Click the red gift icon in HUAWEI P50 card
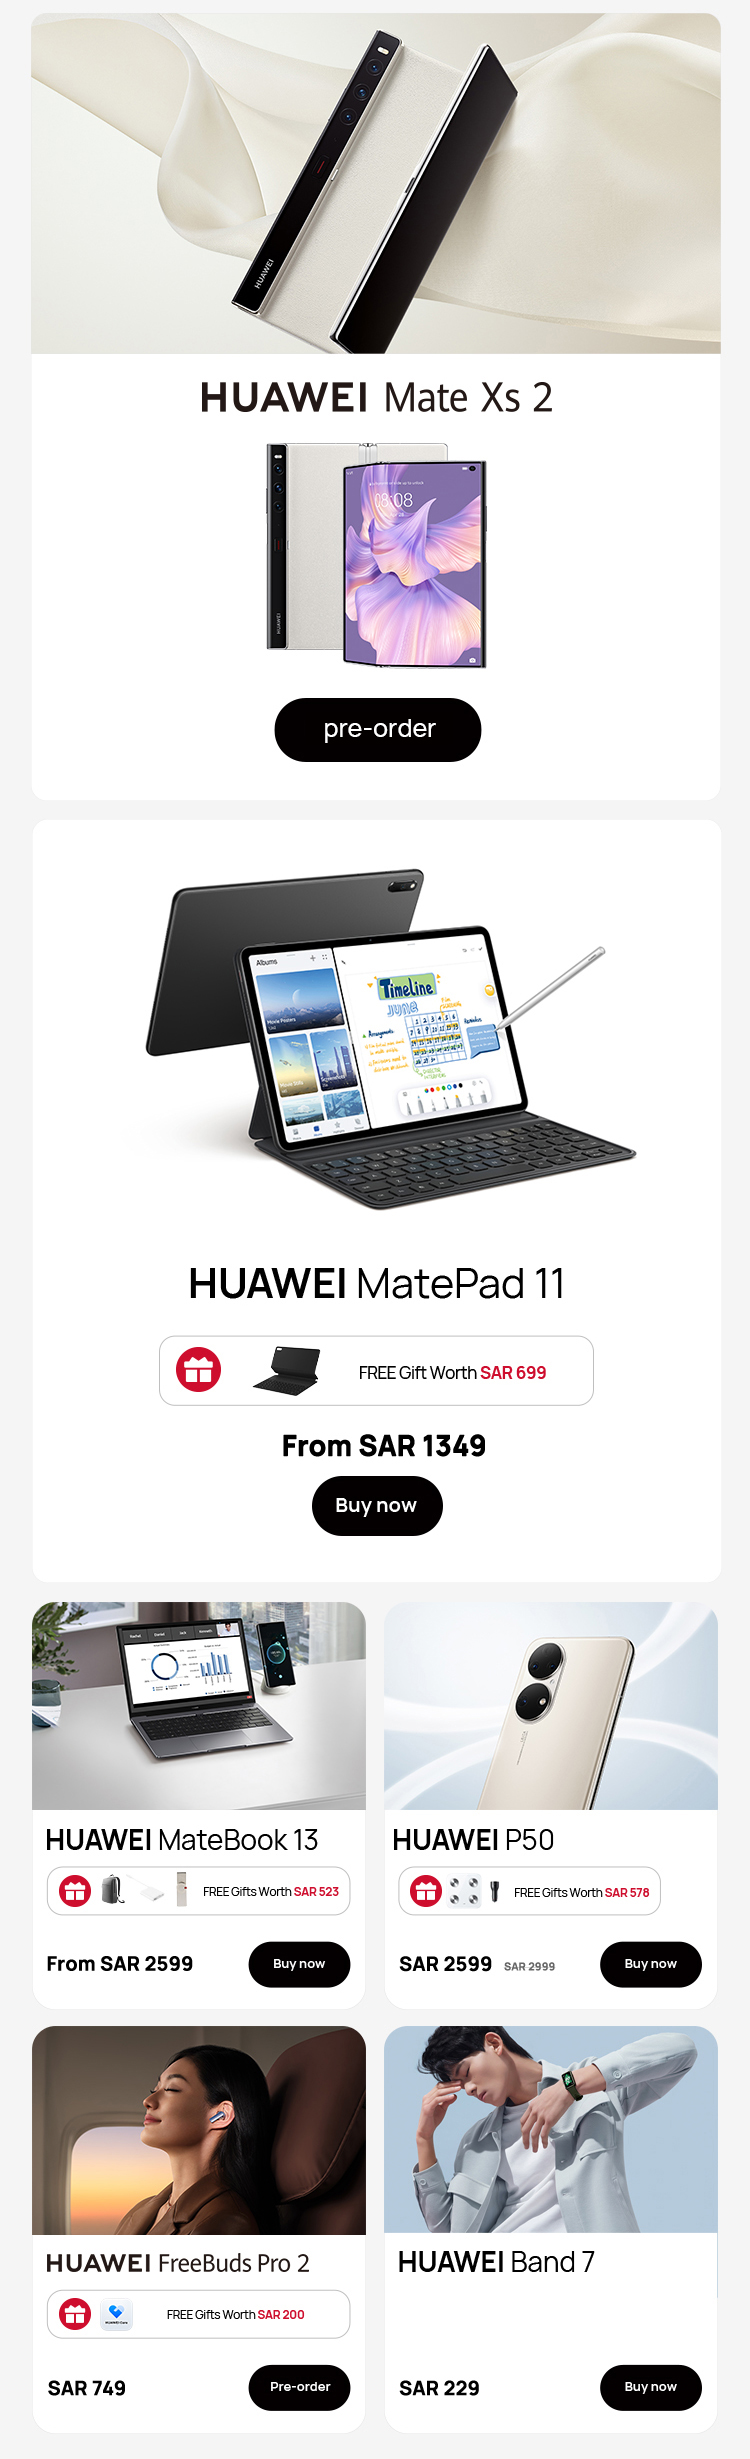Viewport: 750px width, 2459px height. 426,1891
